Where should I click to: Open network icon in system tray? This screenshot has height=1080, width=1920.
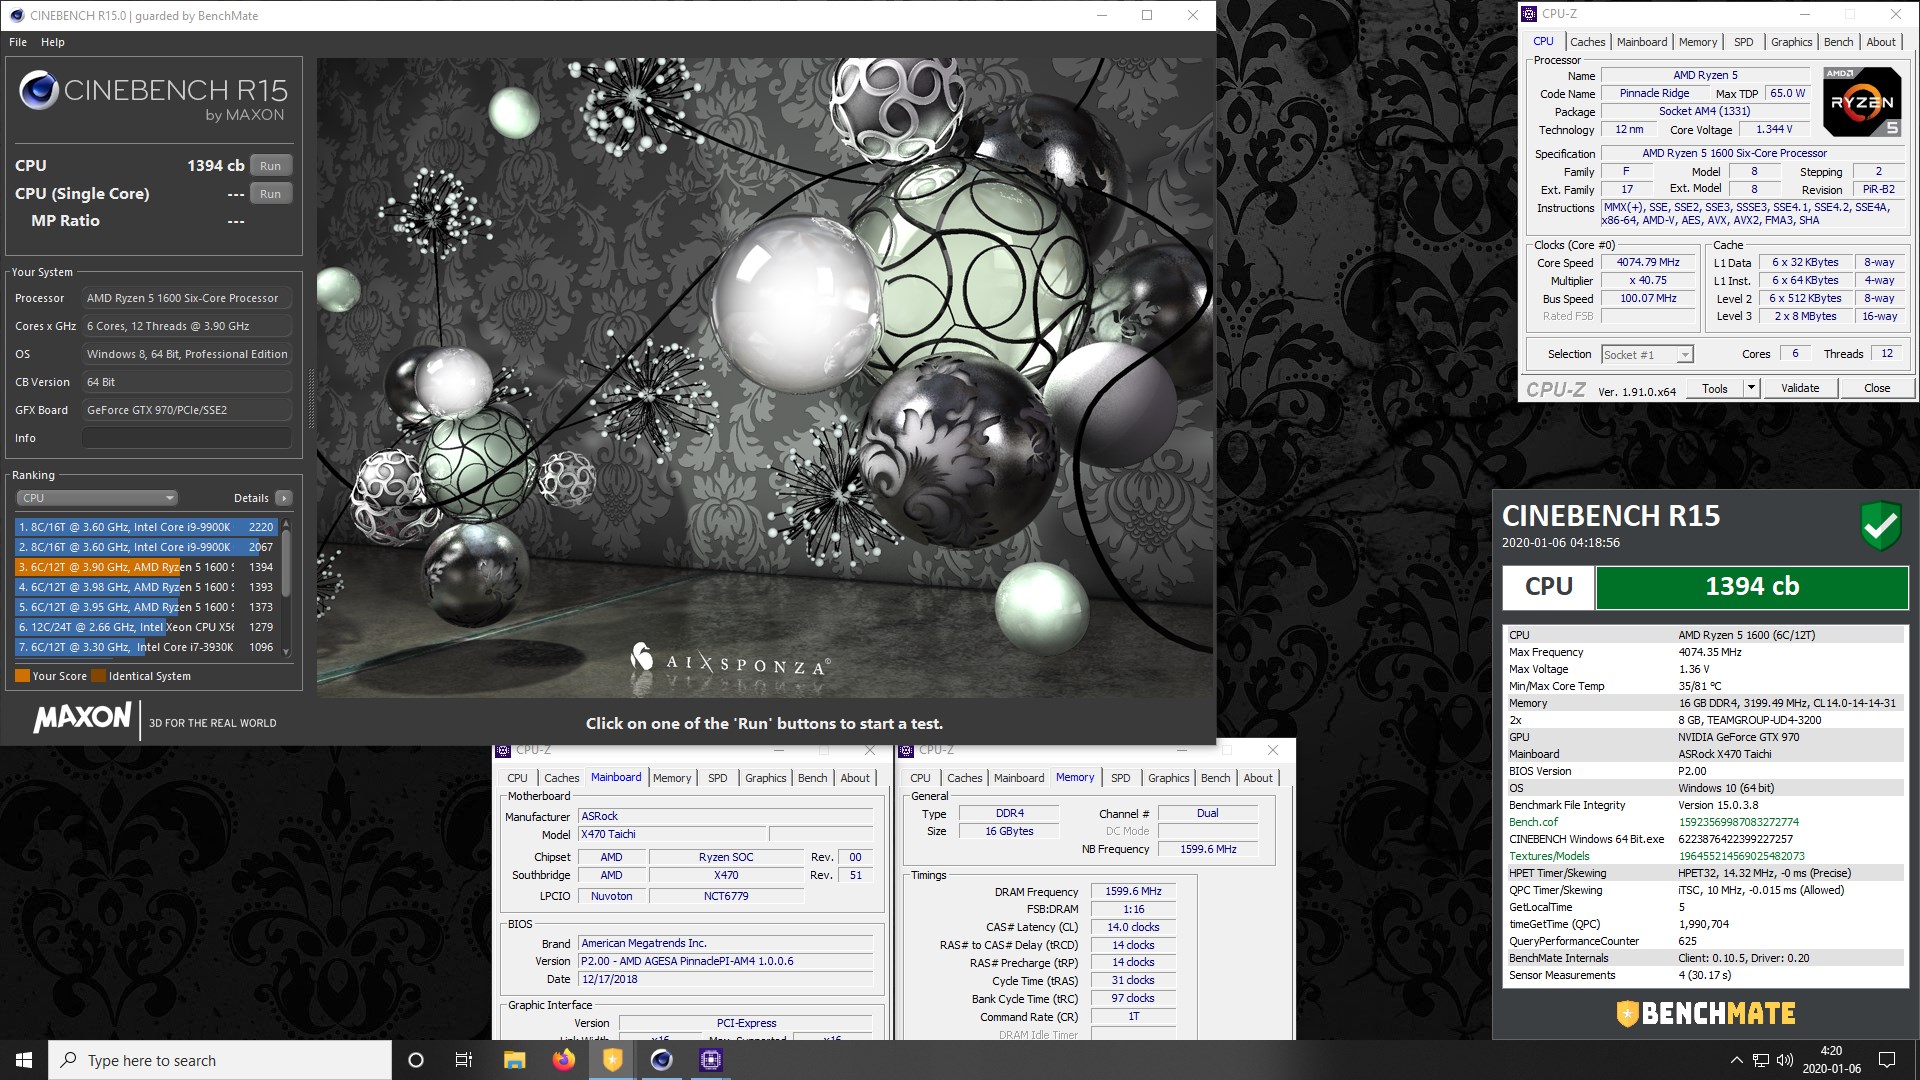[x=1761, y=1060]
